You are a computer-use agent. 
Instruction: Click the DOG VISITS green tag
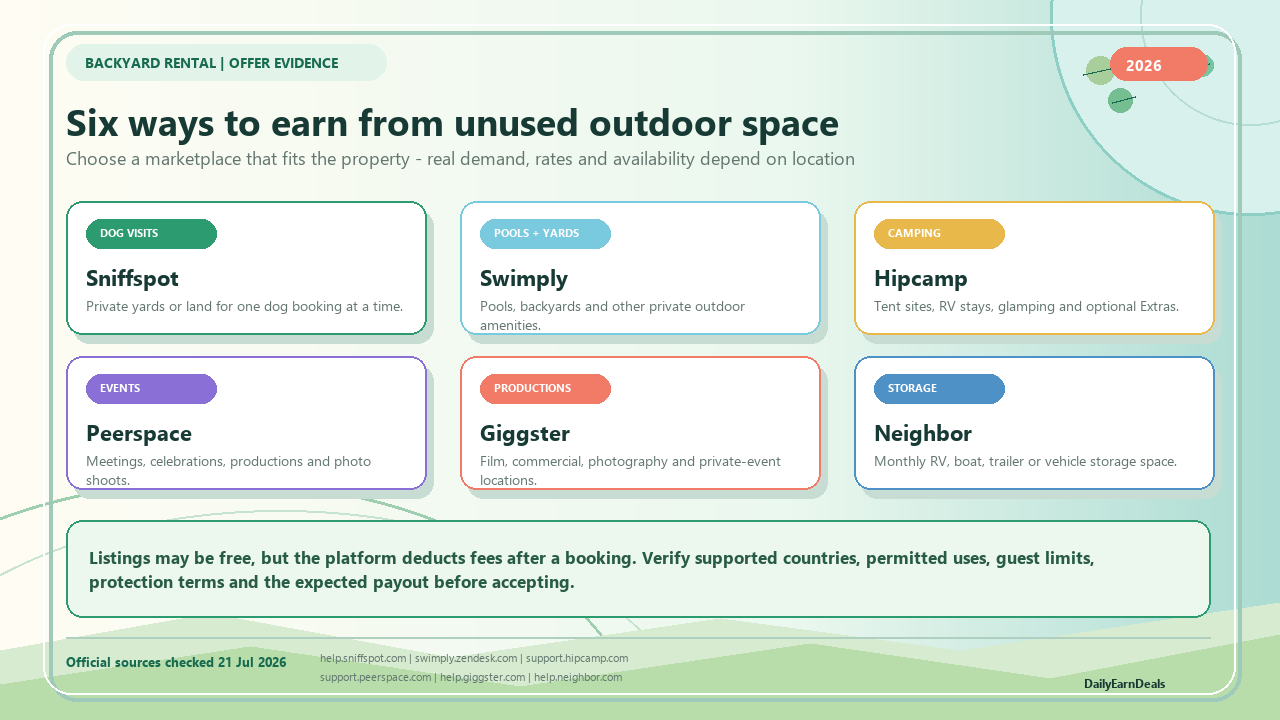coord(151,234)
